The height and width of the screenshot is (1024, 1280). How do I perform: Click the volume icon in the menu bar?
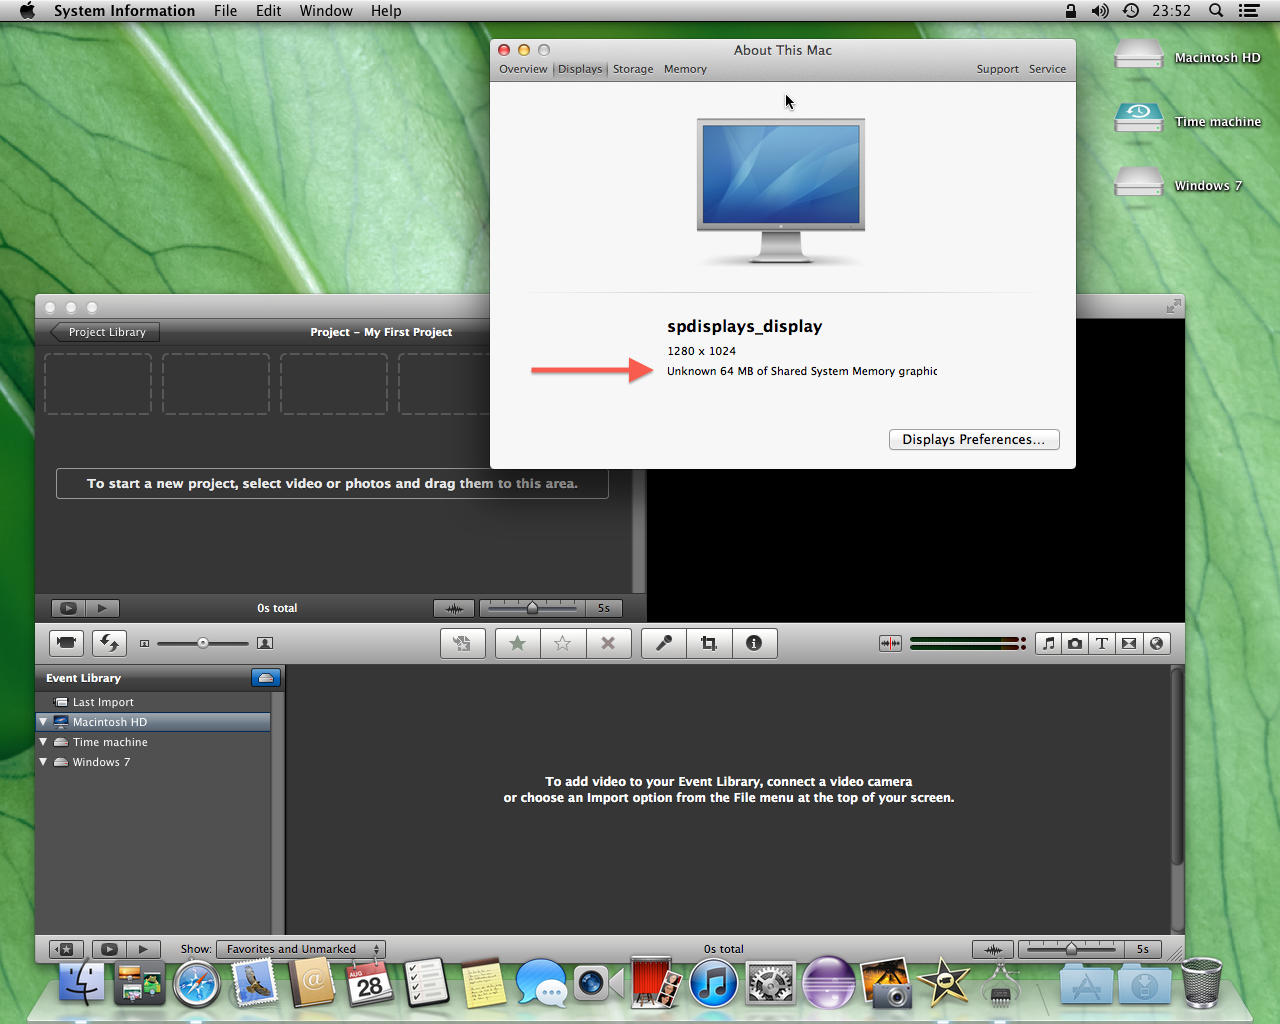(x=1100, y=11)
